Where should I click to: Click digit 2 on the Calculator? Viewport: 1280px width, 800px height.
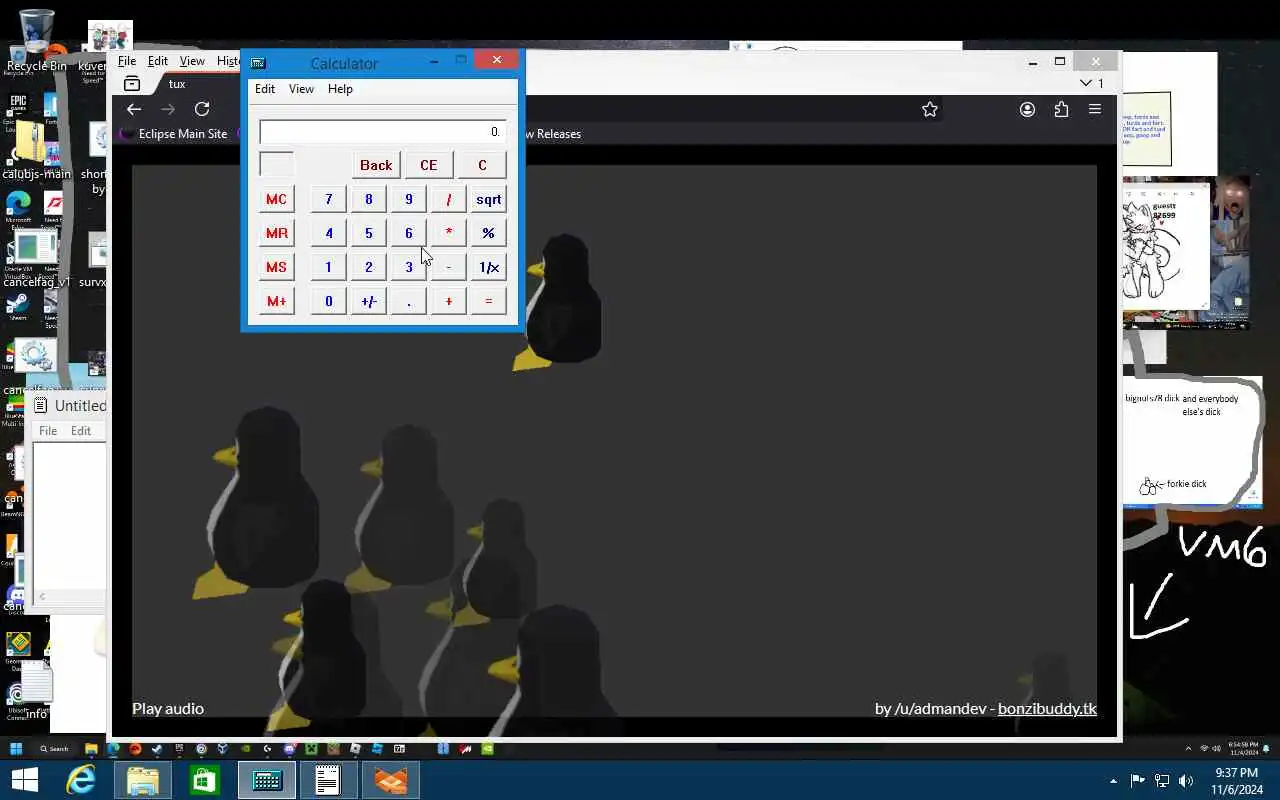pyautogui.click(x=368, y=267)
